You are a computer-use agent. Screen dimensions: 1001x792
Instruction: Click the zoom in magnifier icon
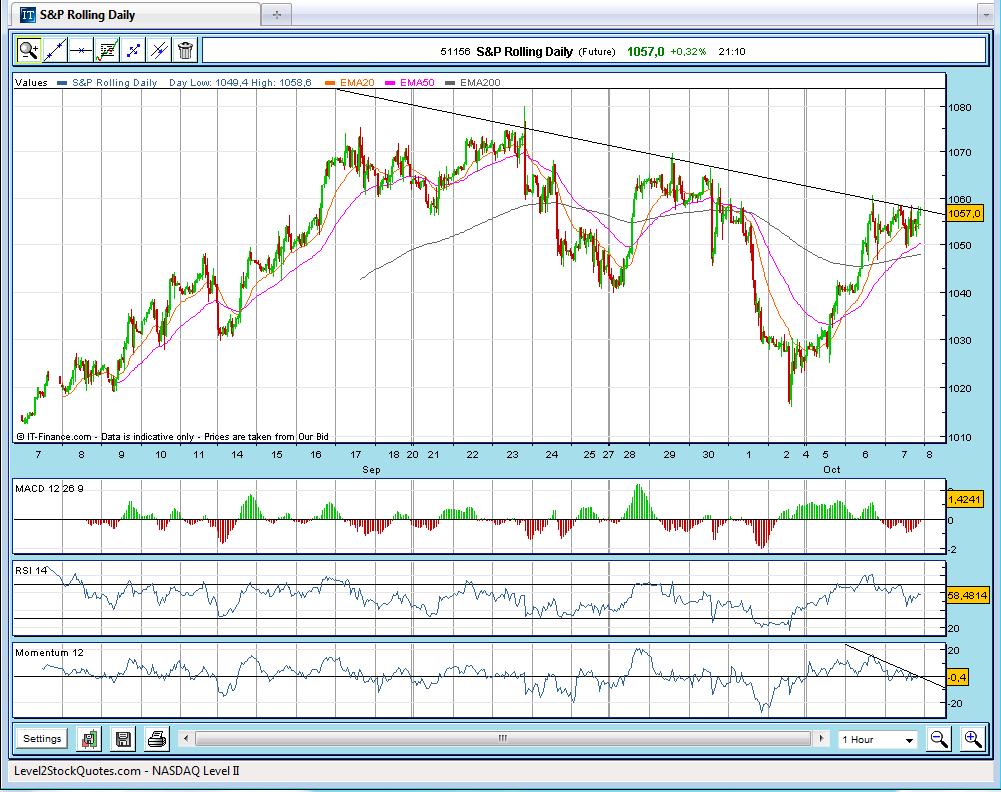click(x=973, y=739)
